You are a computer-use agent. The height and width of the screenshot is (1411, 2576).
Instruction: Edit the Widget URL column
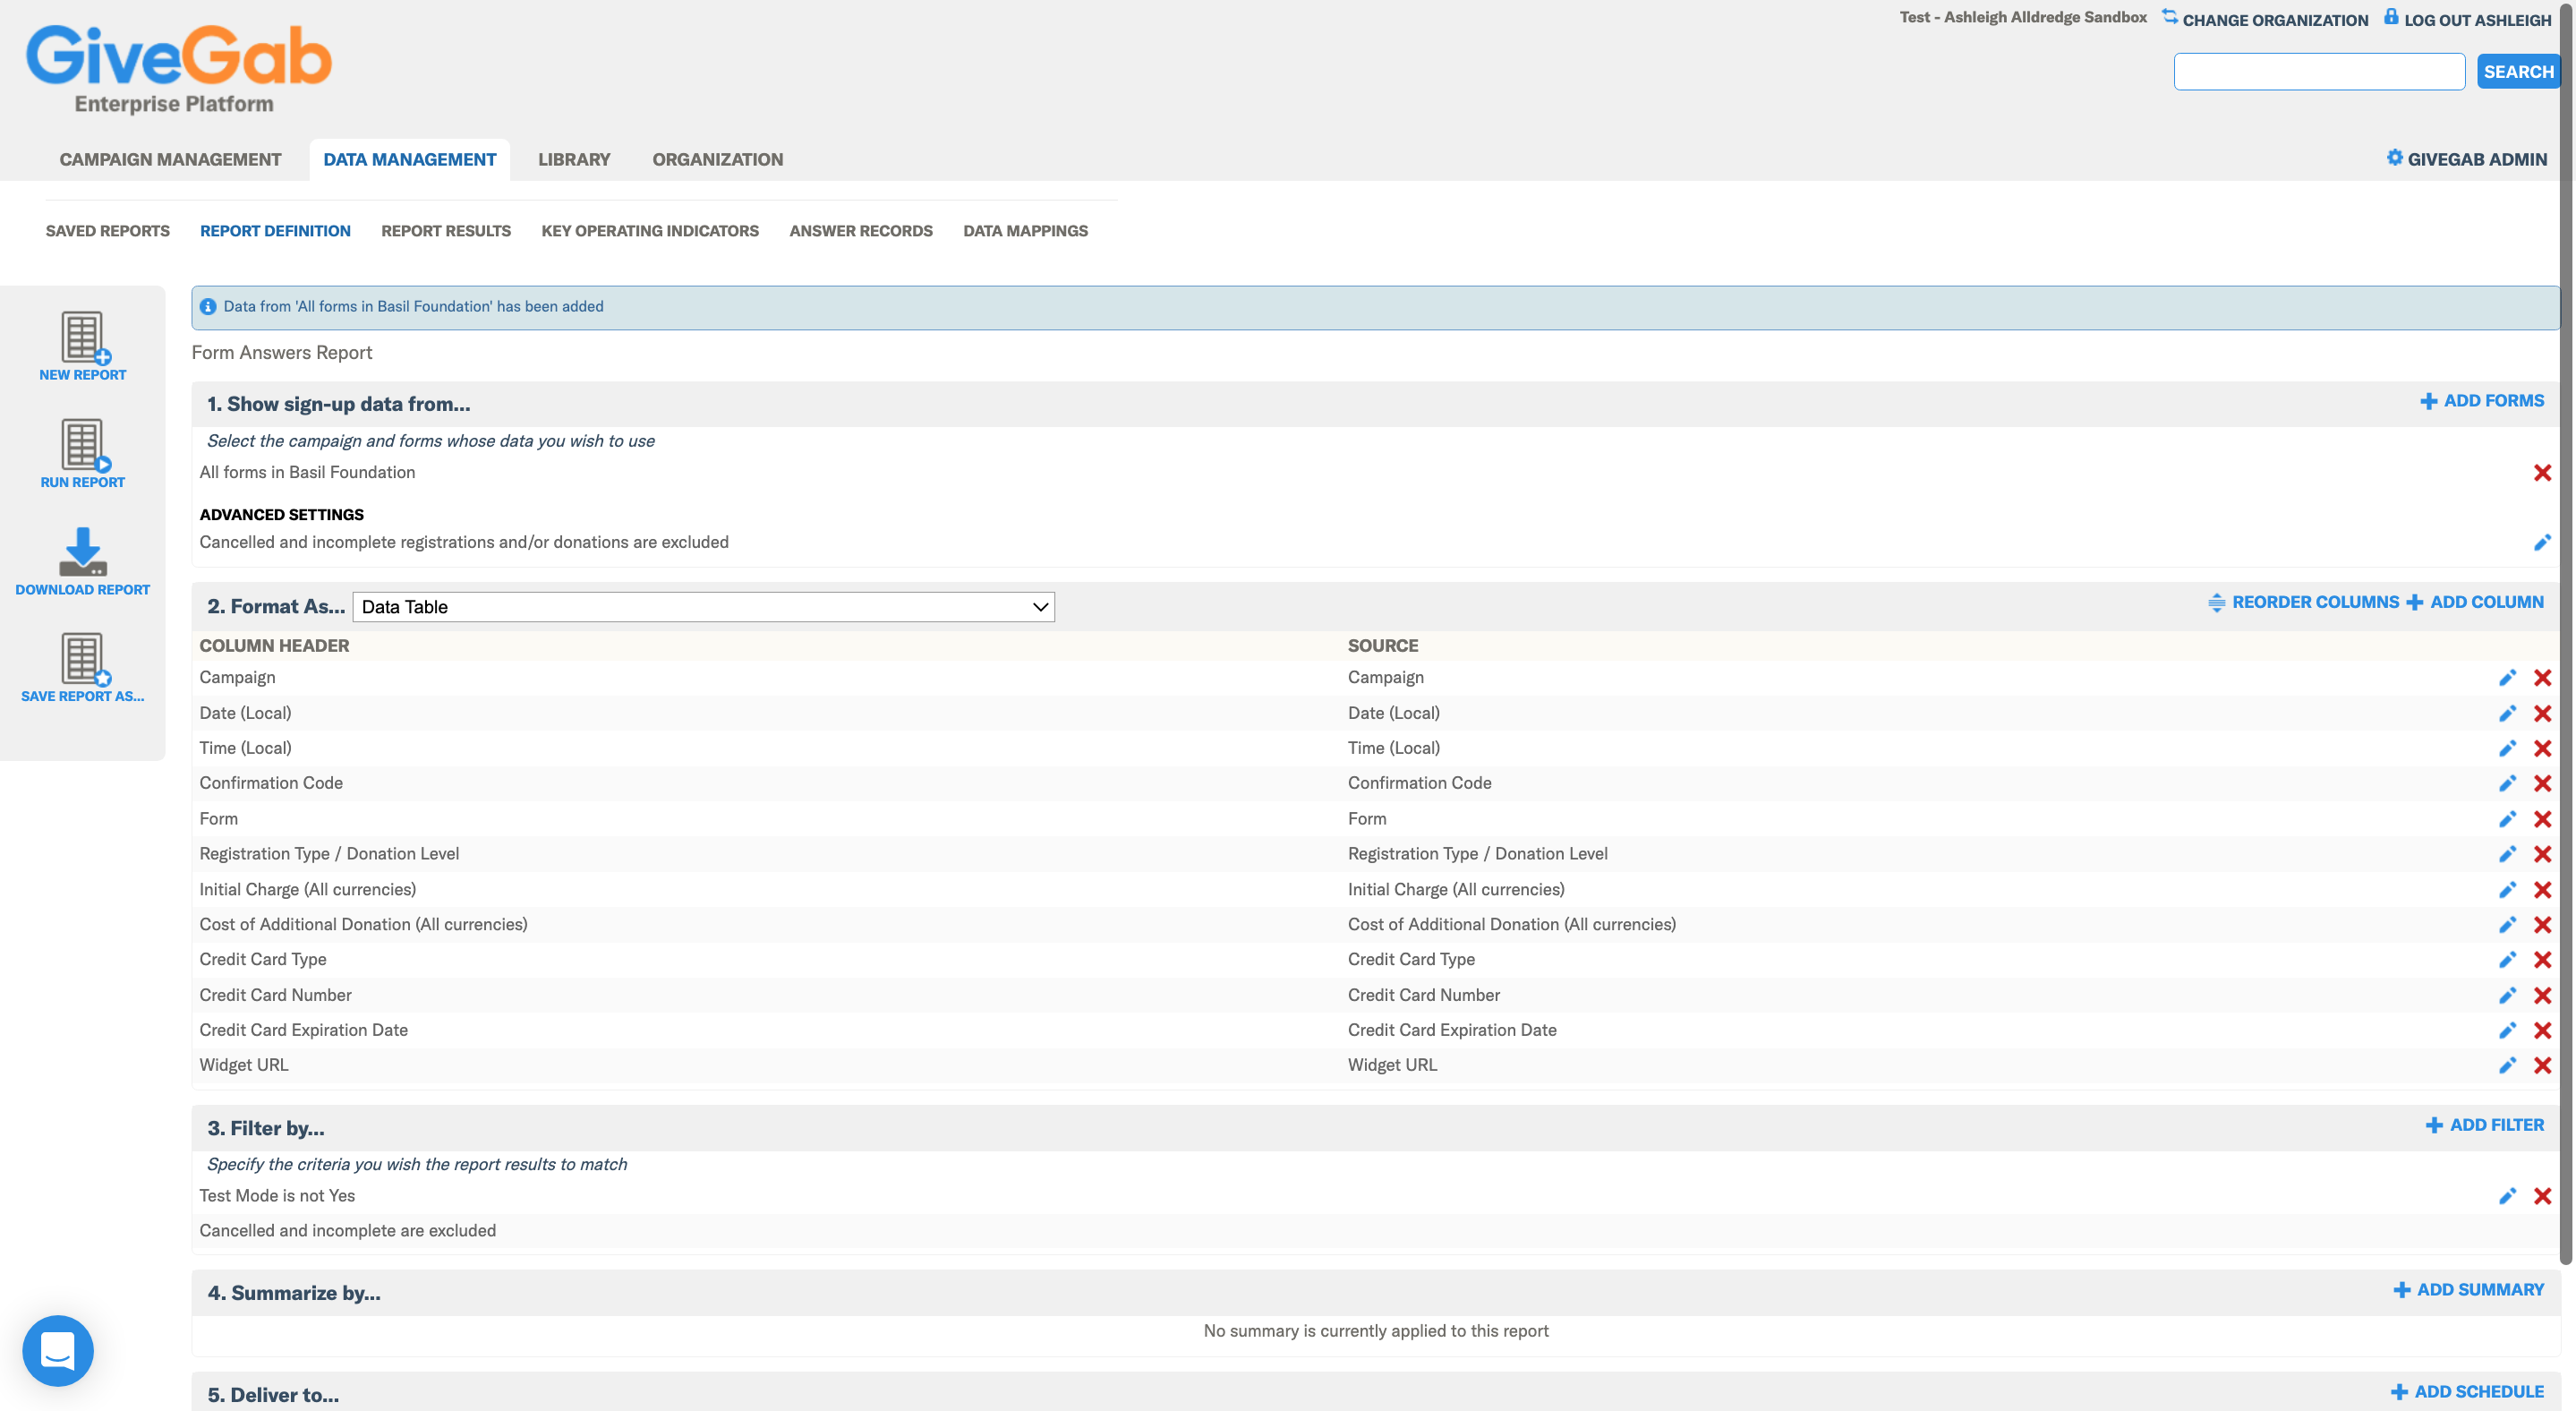click(x=2507, y=1066)
